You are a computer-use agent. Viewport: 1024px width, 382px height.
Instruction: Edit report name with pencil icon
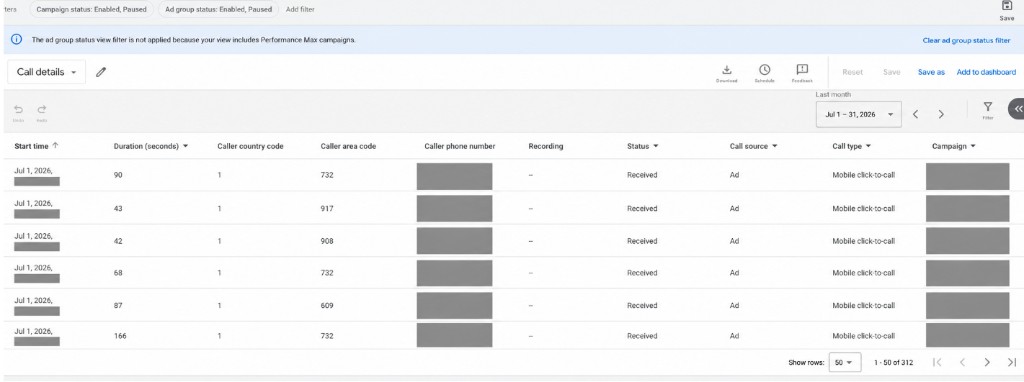pos(101,72)
